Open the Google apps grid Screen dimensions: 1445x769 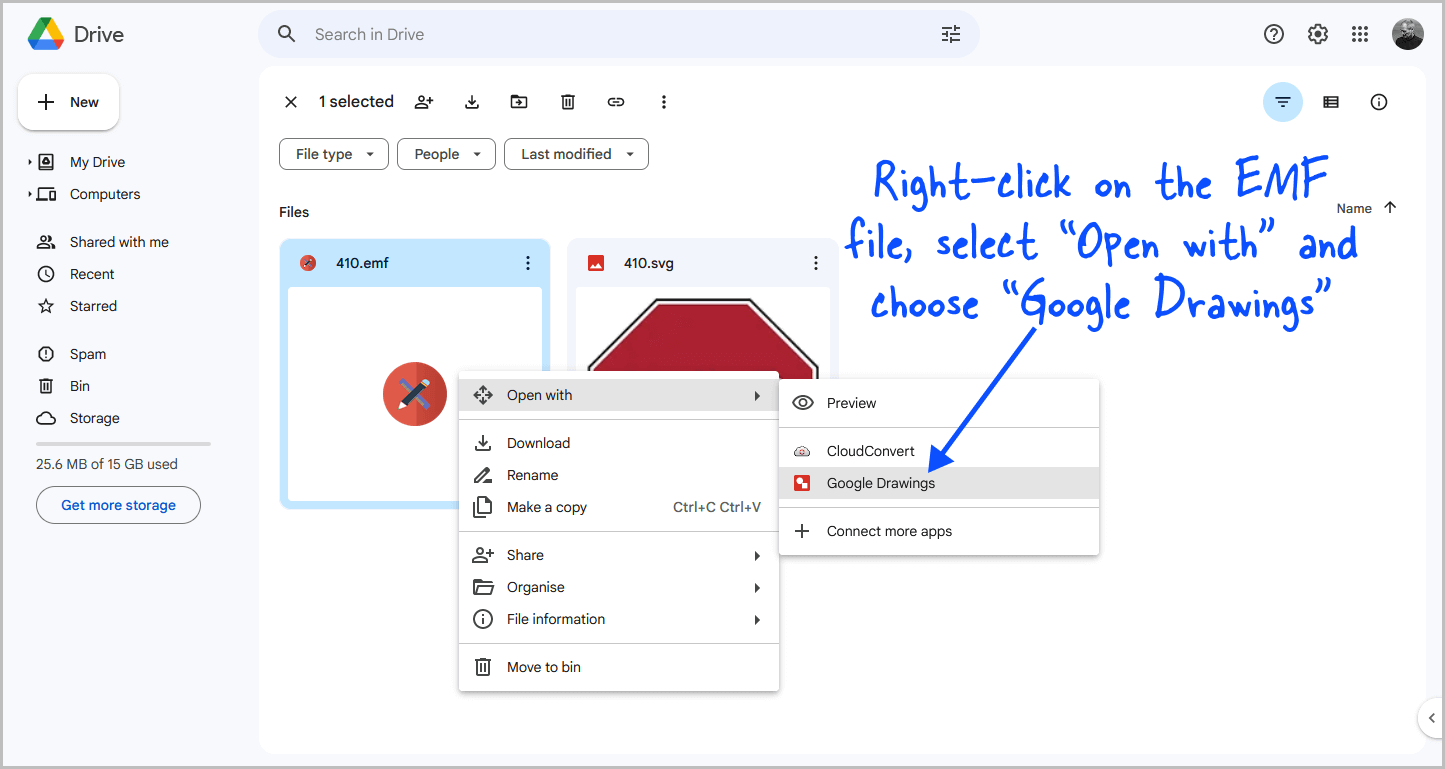1360,34
